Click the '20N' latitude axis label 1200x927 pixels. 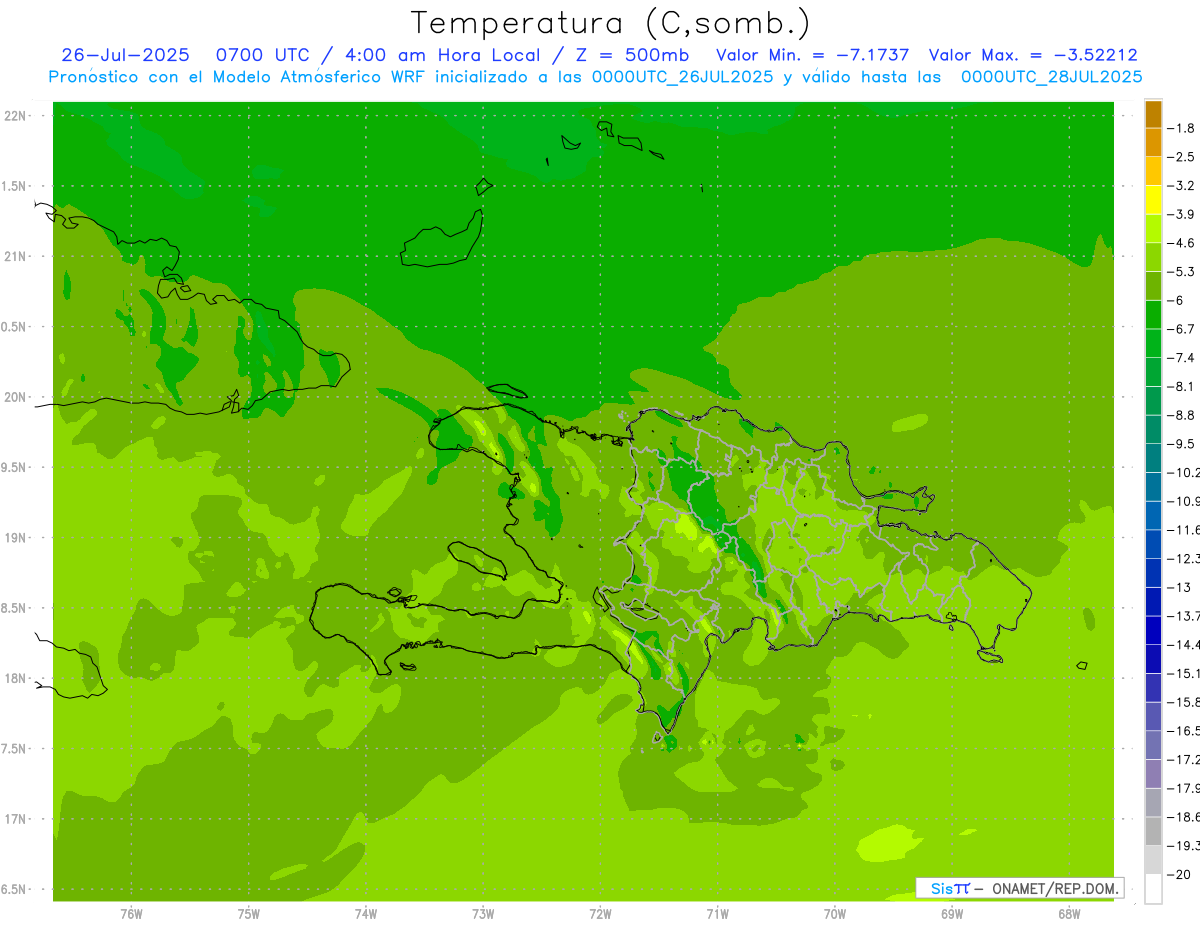pyautogui.click(x=15, y=397)
